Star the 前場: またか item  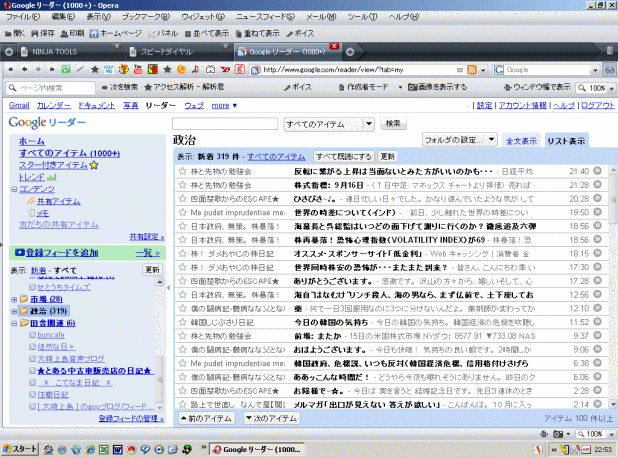point(182,336)
